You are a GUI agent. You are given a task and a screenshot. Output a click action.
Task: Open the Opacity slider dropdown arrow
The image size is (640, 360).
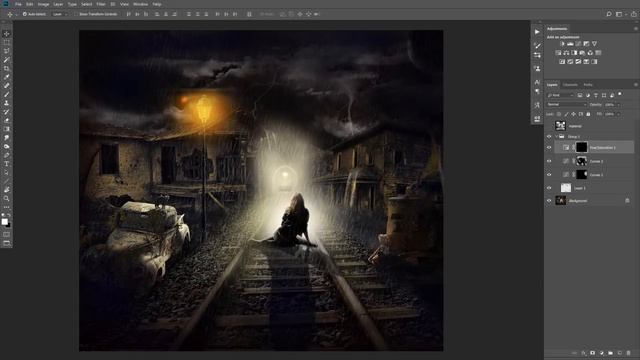pyautogui.click(x=618, y=104)
